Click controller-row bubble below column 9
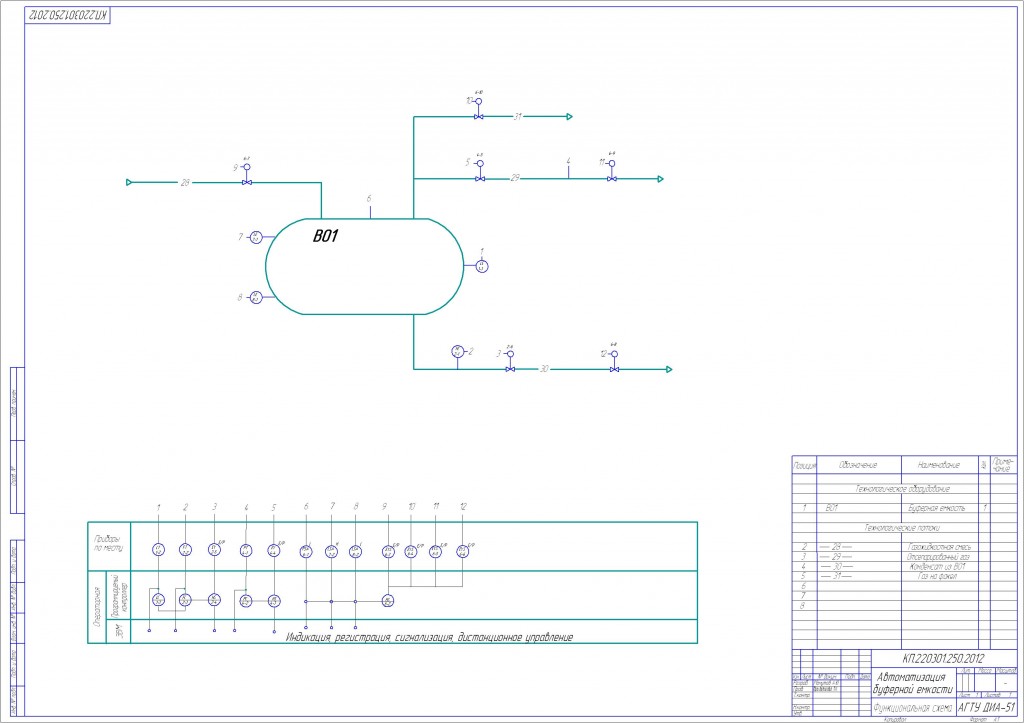This screenshot has height=723, width=1024. click(x=388, y=601)
